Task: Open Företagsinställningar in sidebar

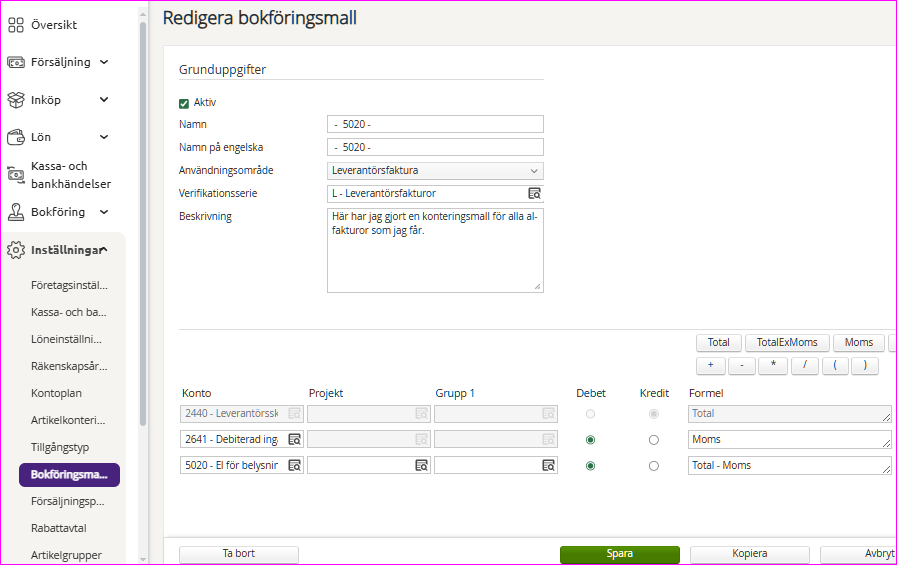Action: pyautogui.click(x=69, y=285)
